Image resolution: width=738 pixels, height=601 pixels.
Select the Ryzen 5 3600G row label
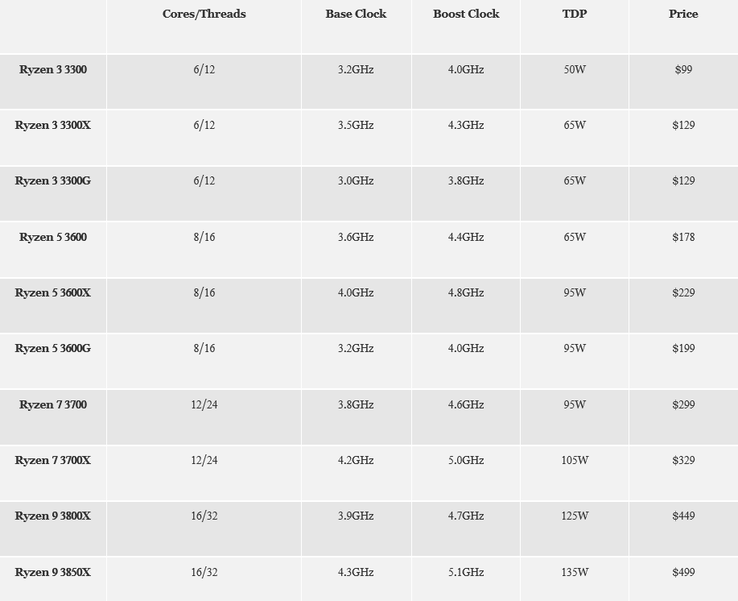click(53, 348)
